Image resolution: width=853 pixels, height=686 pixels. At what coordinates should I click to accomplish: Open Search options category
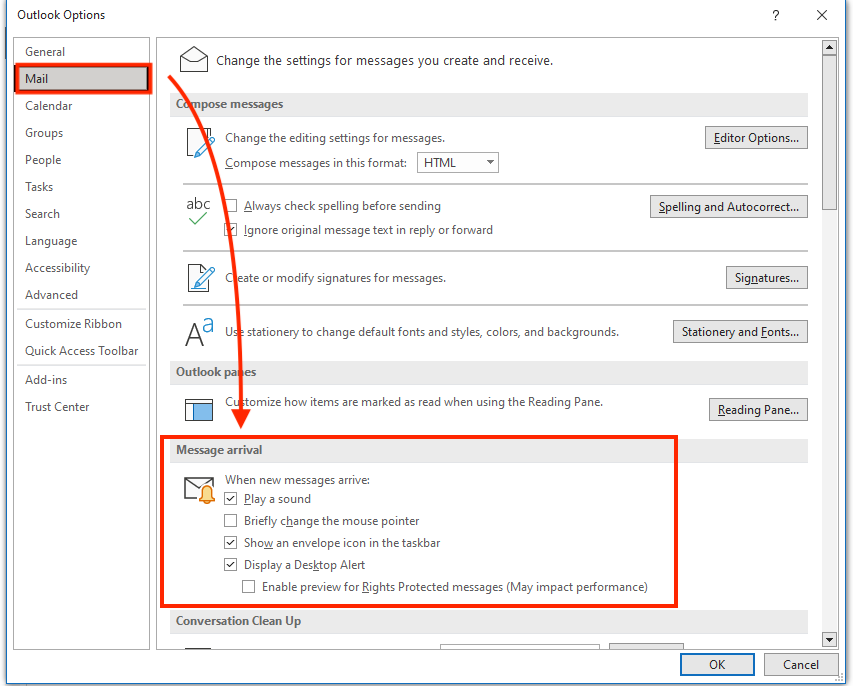point(82,214)
